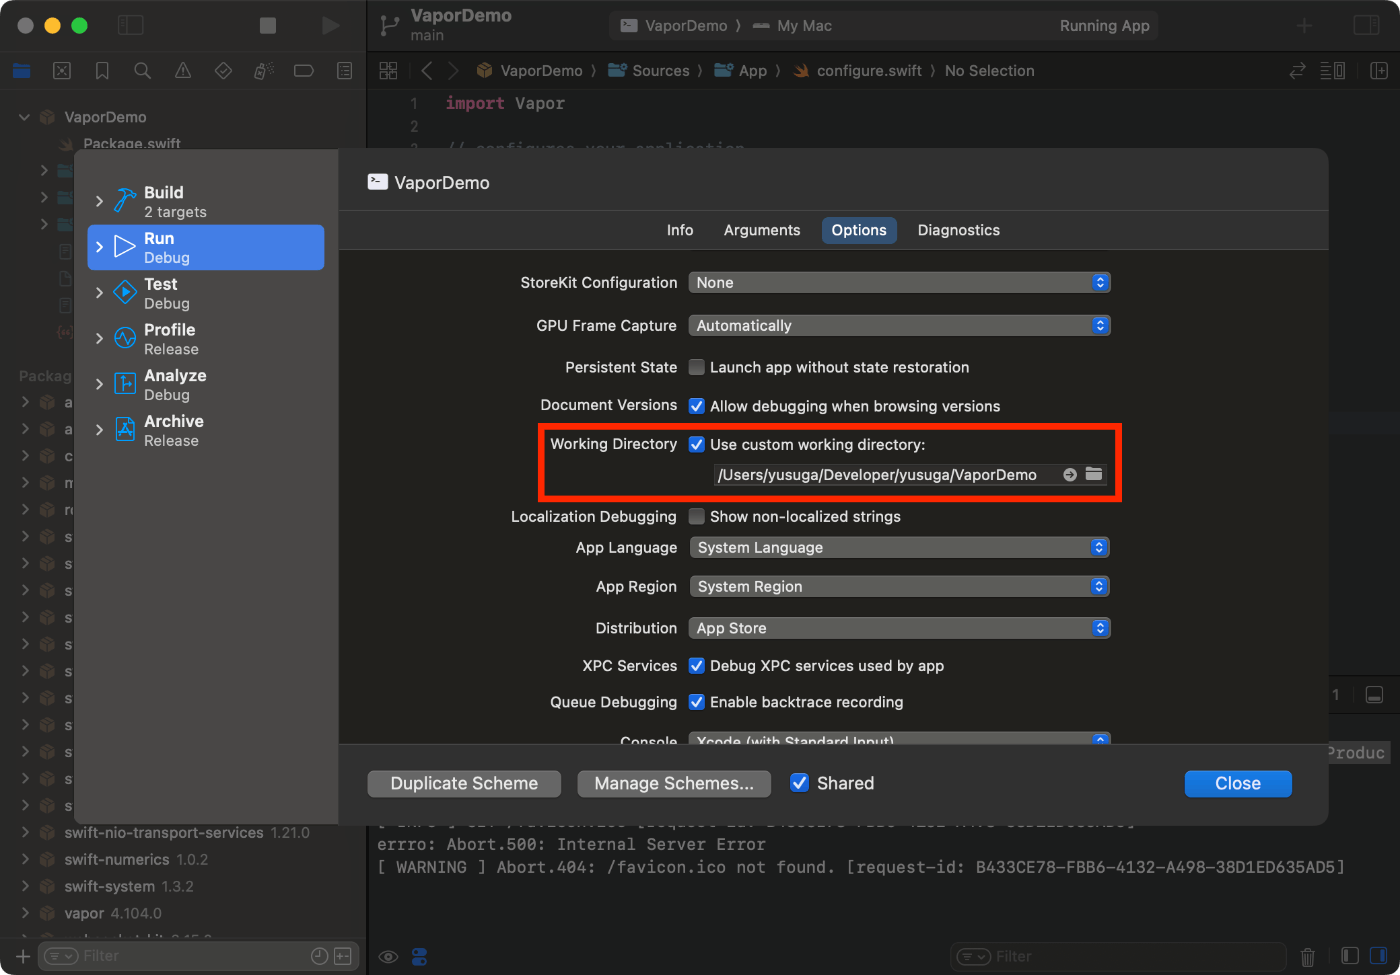
Task: Collapse the VaporDemo project tree
Action: tap(24, 117)
